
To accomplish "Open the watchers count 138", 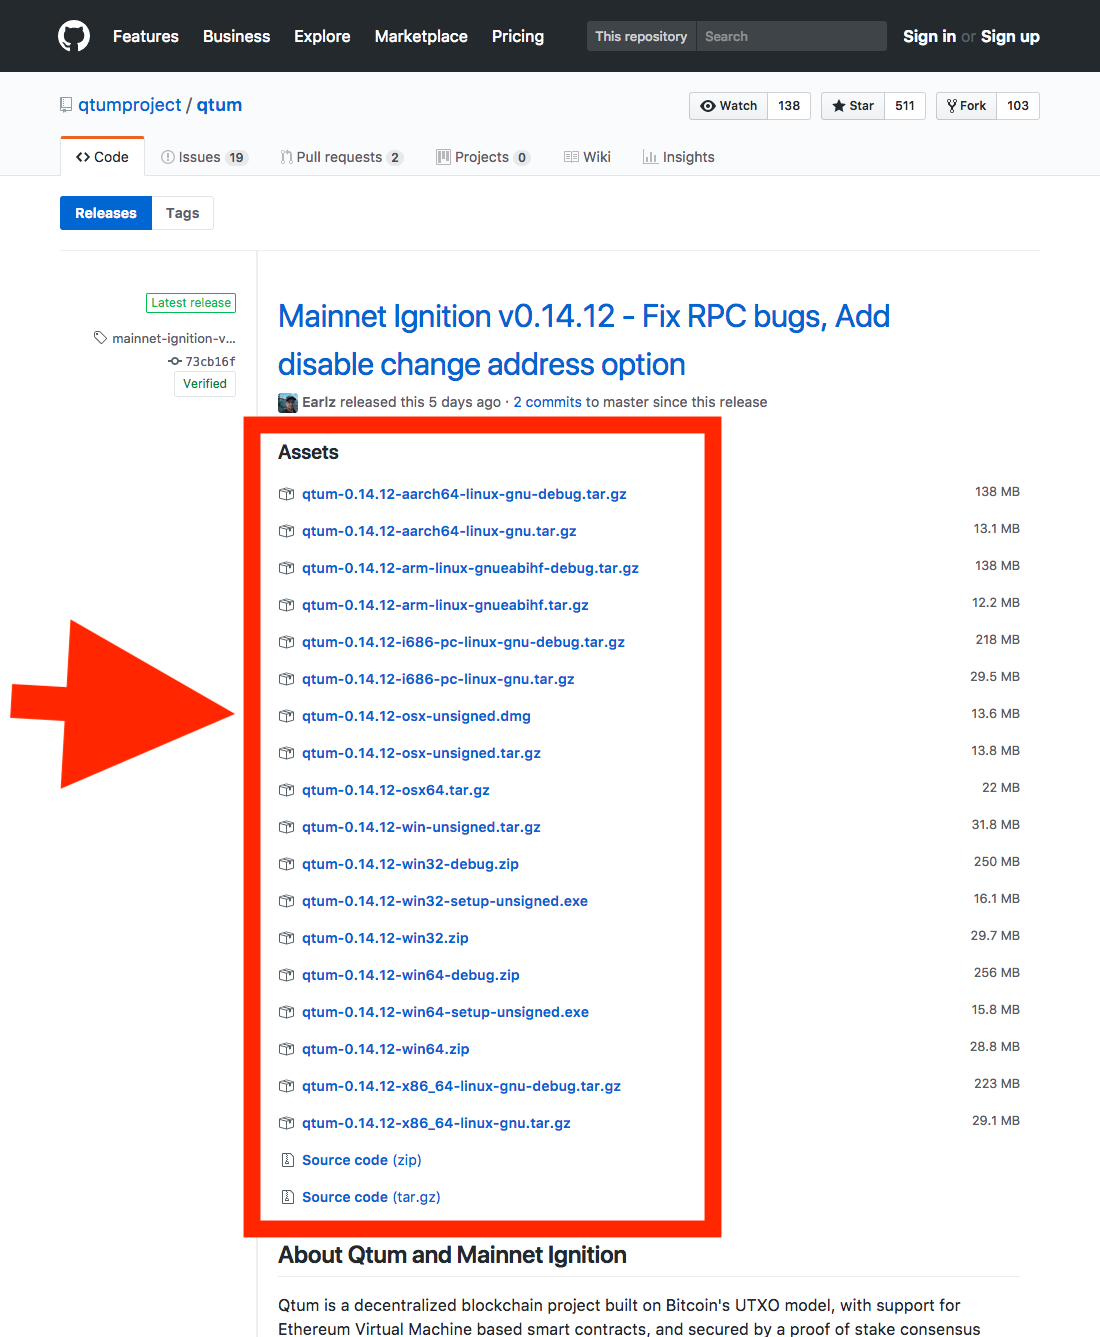I will (x=789, y=106).
